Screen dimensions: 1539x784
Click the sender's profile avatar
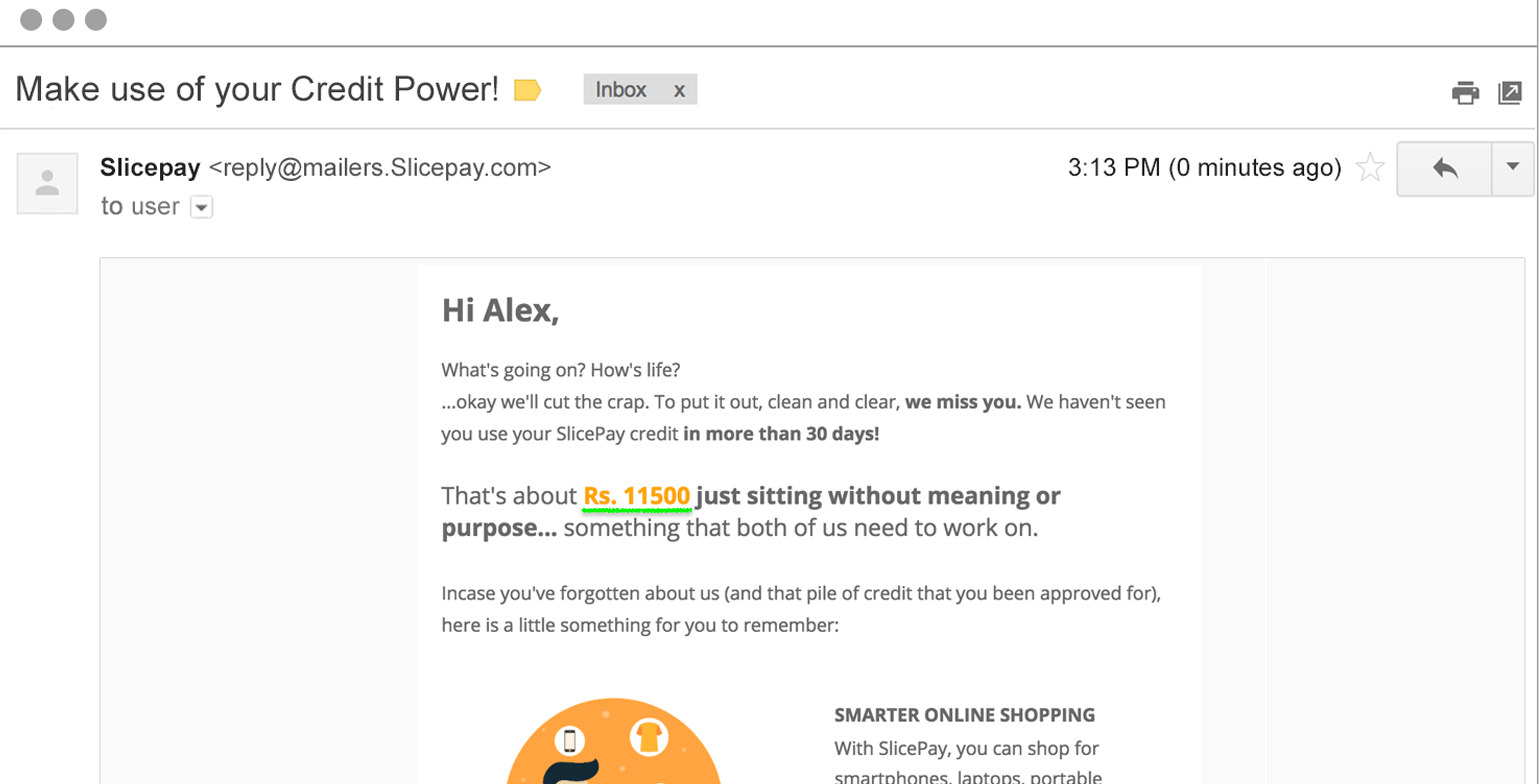click(x=46, y=183)
